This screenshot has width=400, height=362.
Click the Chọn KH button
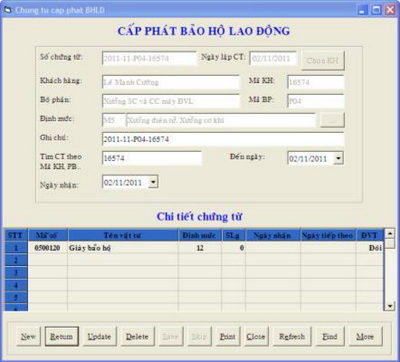pyautogui.click(x=323, y=61)
